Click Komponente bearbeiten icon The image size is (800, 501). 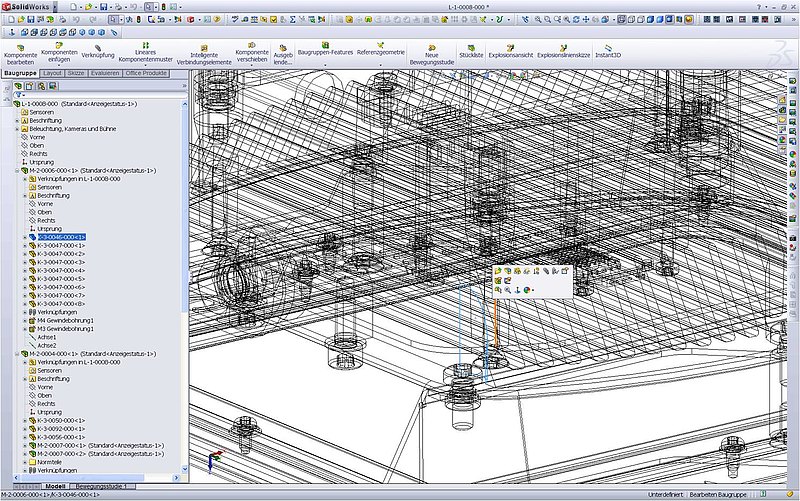[x=20, y=51]
